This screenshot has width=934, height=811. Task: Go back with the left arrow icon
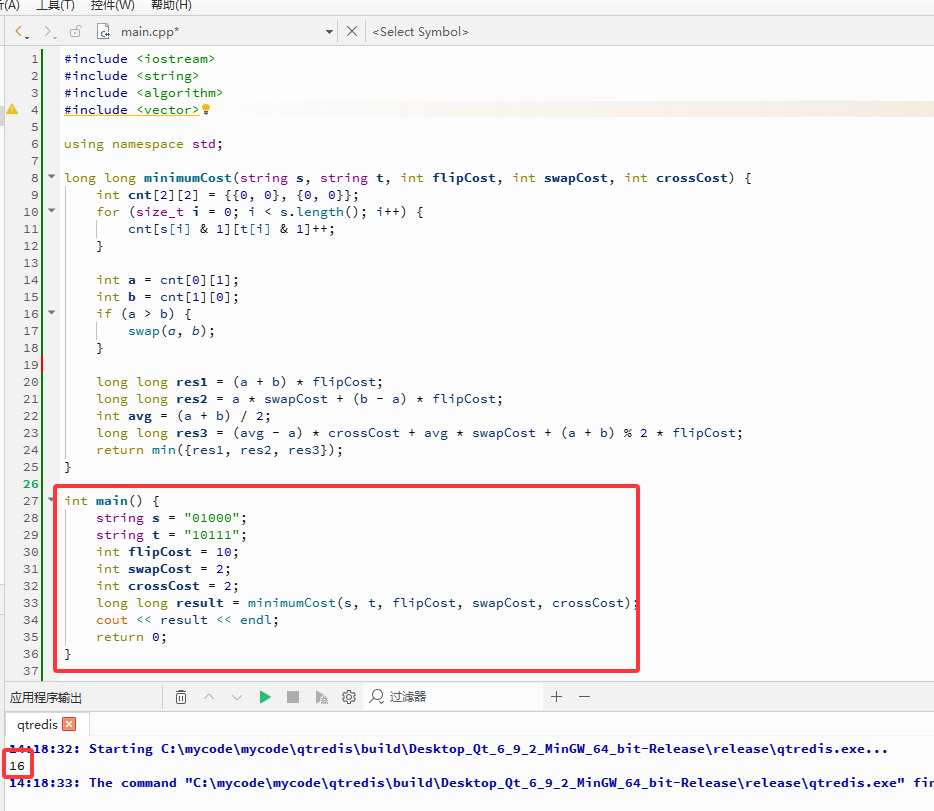(20, 32)
